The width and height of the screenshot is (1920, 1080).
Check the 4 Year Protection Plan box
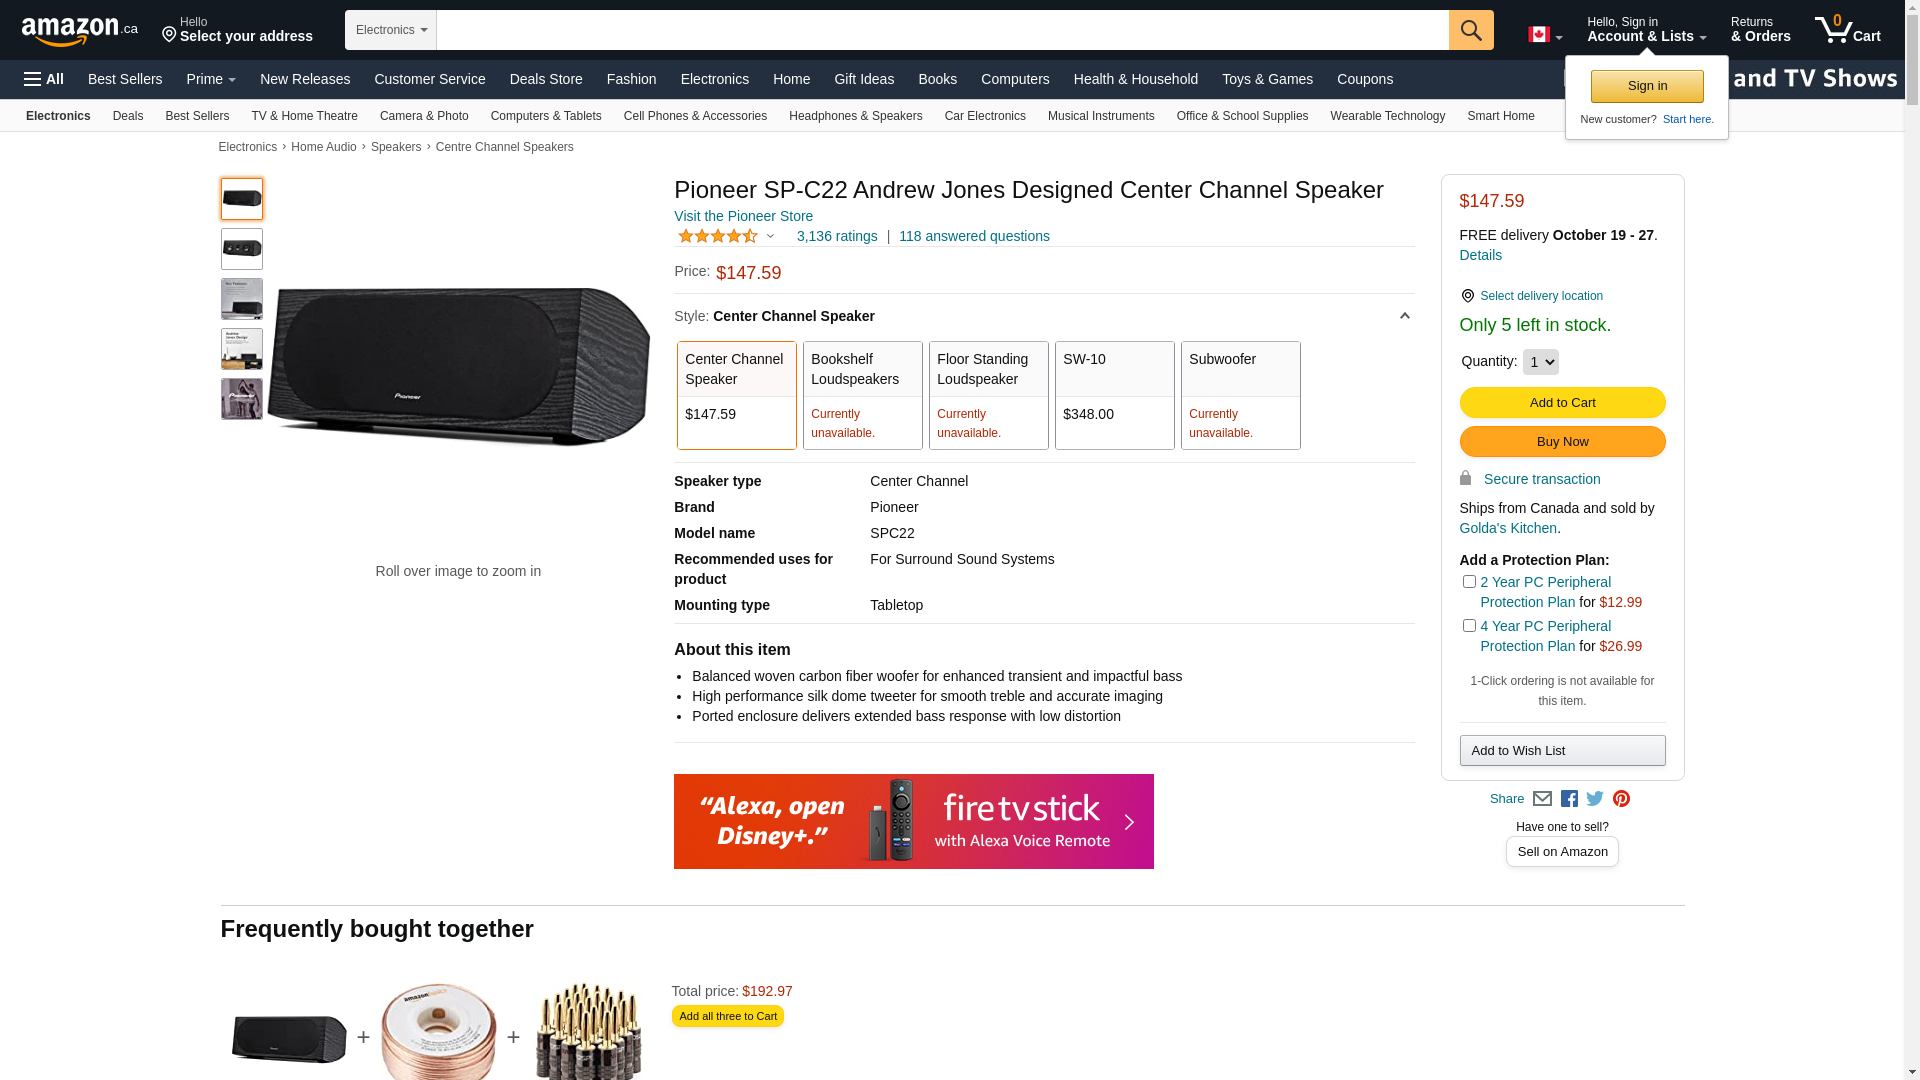[x=1469, y=626]
